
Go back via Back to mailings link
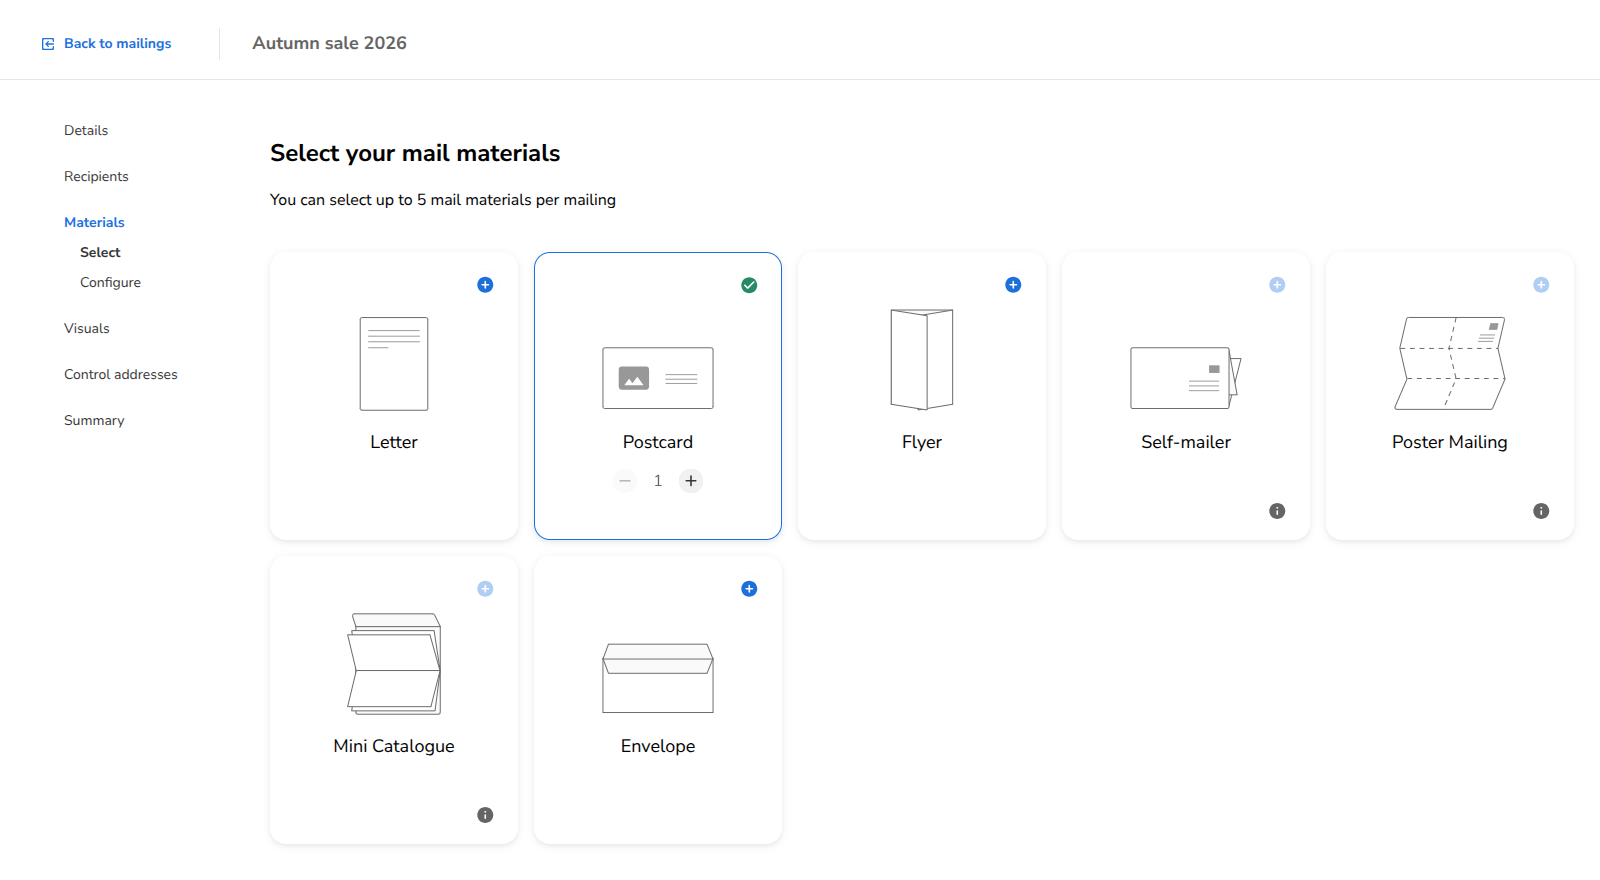point(107,43)
